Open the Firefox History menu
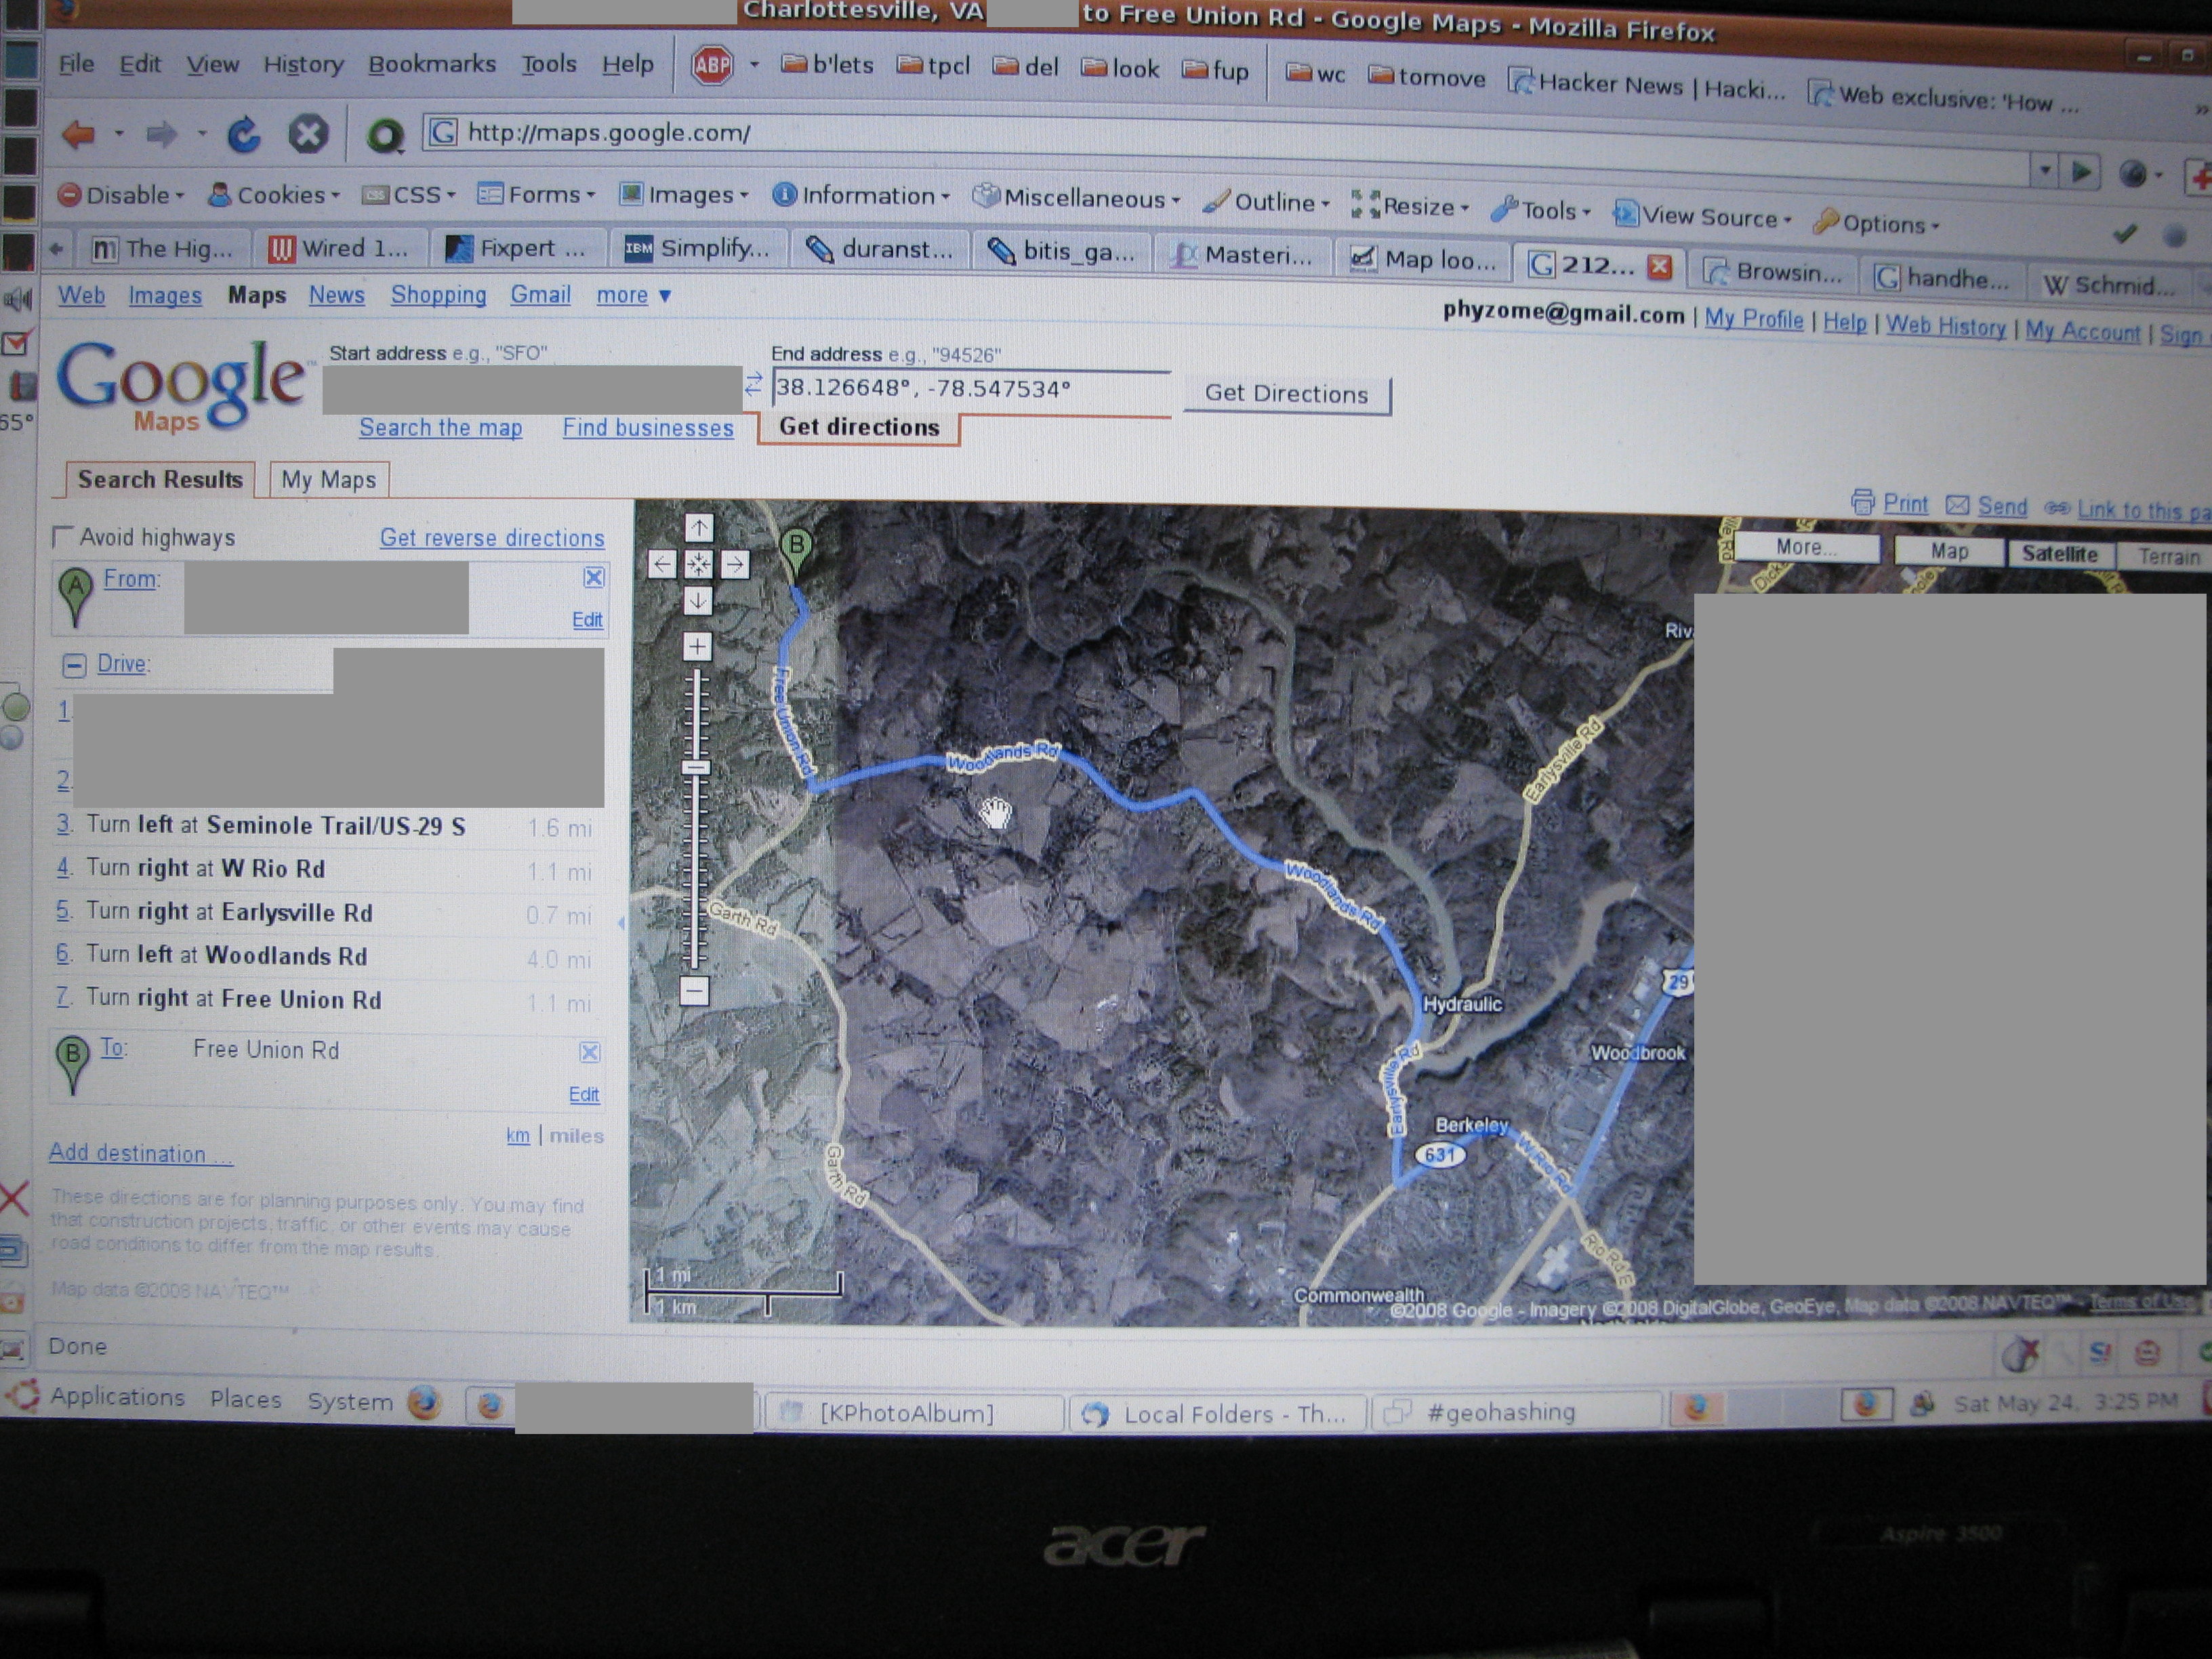Screen dimensions: 2212x1659 (x=304, y=65)
